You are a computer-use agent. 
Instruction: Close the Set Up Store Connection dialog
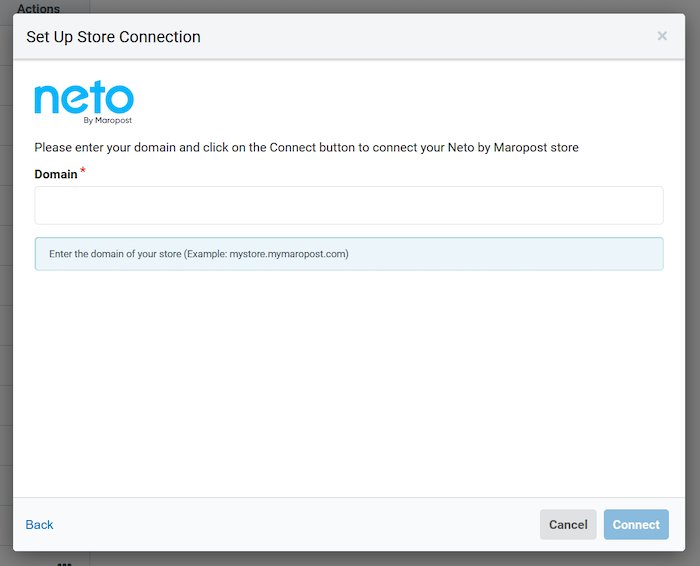point(662,36)
